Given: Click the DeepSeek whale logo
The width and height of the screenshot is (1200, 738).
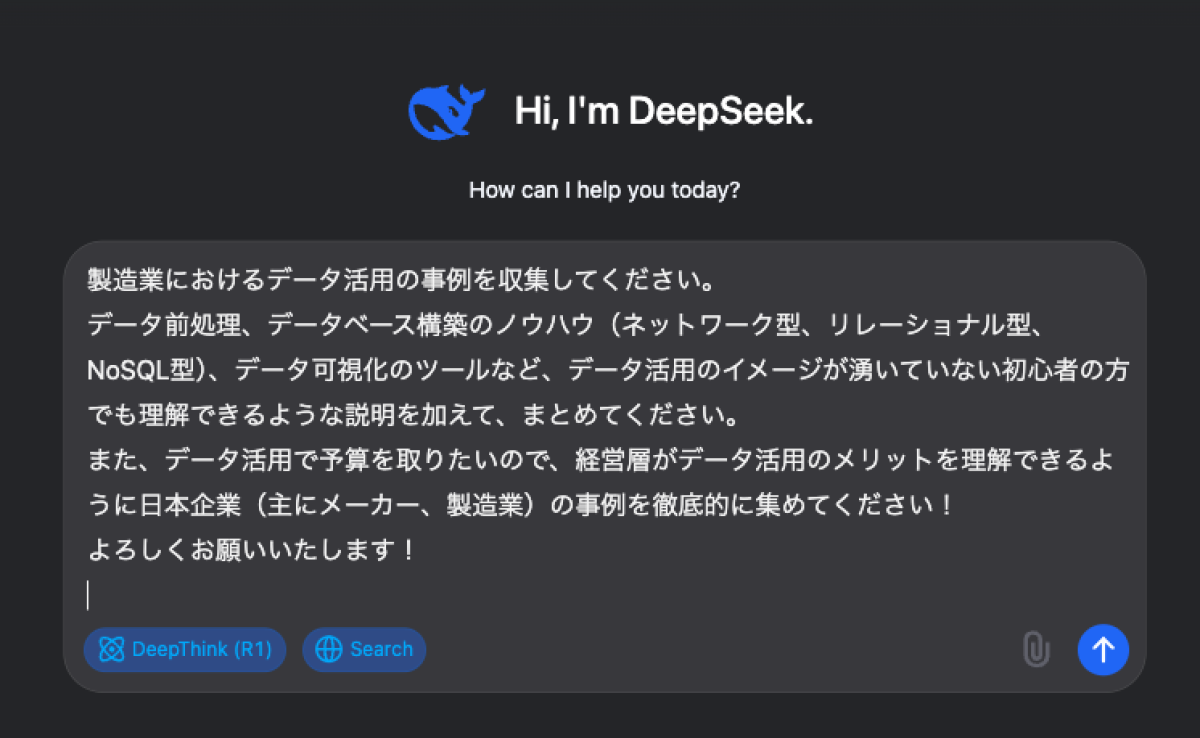Looking at the screenshot, I should pyautogui.click(x=445, y=111).
